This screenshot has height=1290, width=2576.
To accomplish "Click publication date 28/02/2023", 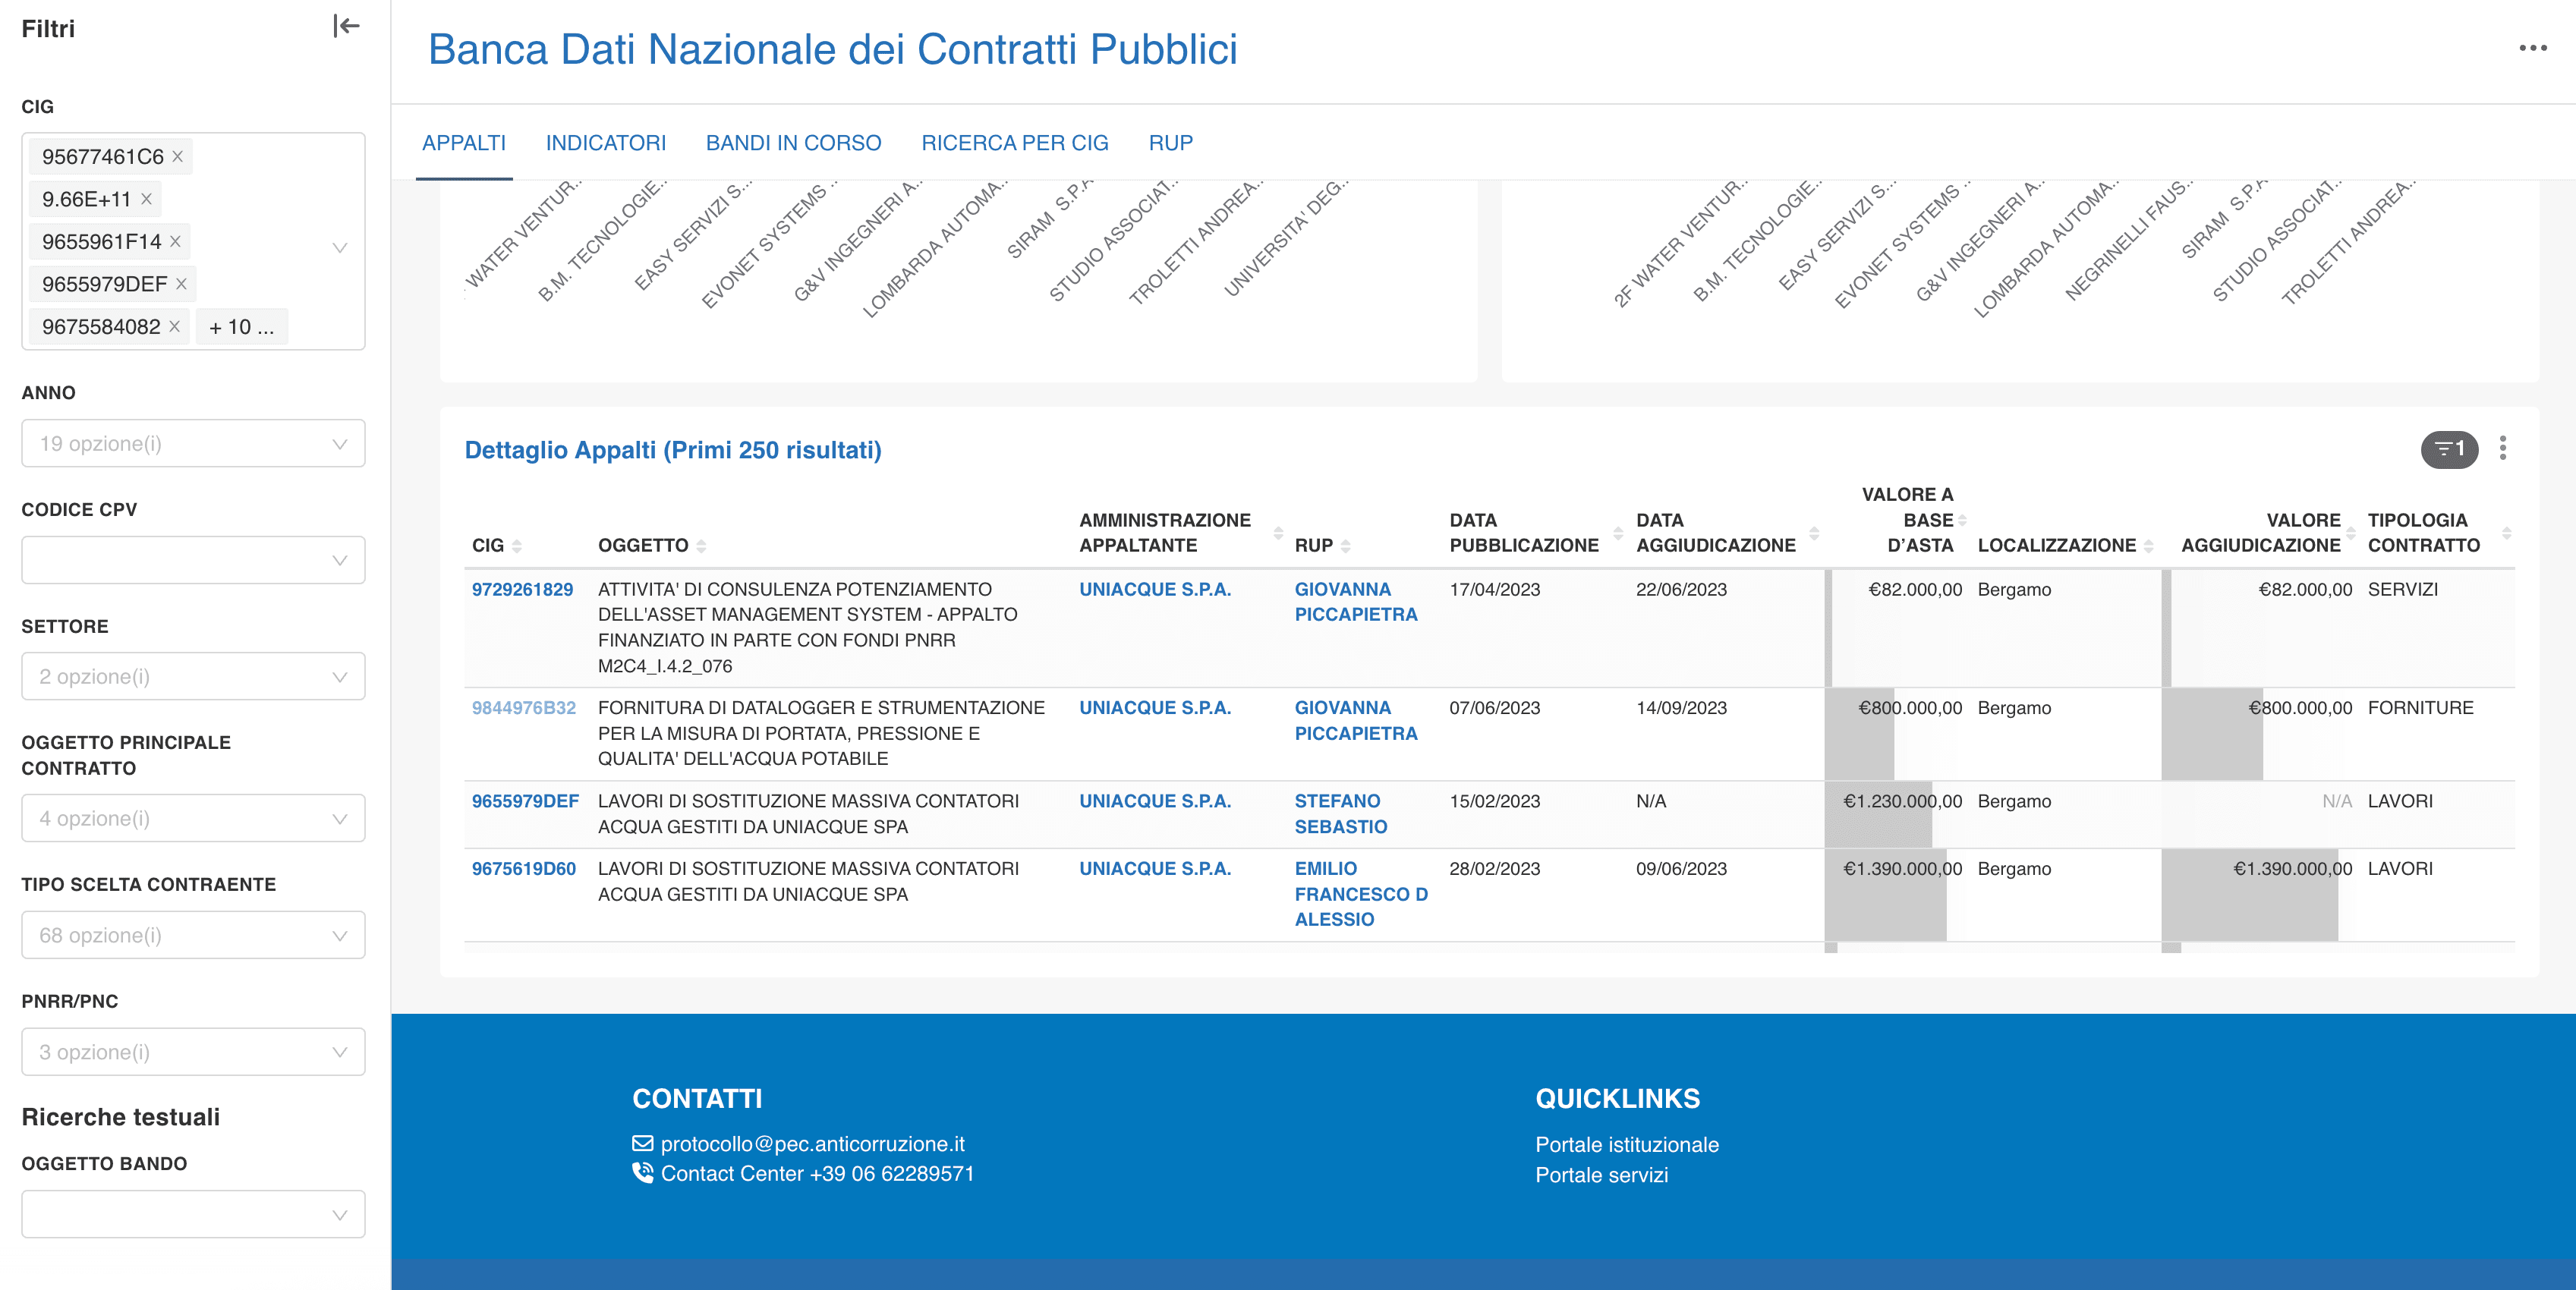I will (x=1494, y=868).
